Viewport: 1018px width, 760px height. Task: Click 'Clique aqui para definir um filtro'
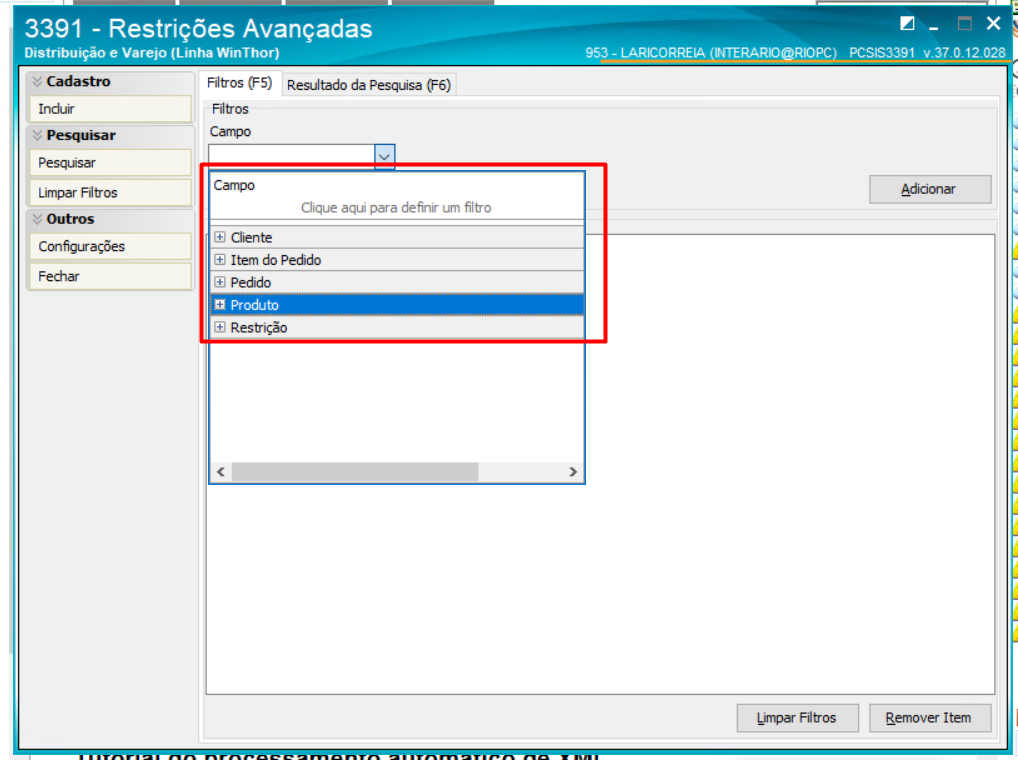[x=396, y=208]
